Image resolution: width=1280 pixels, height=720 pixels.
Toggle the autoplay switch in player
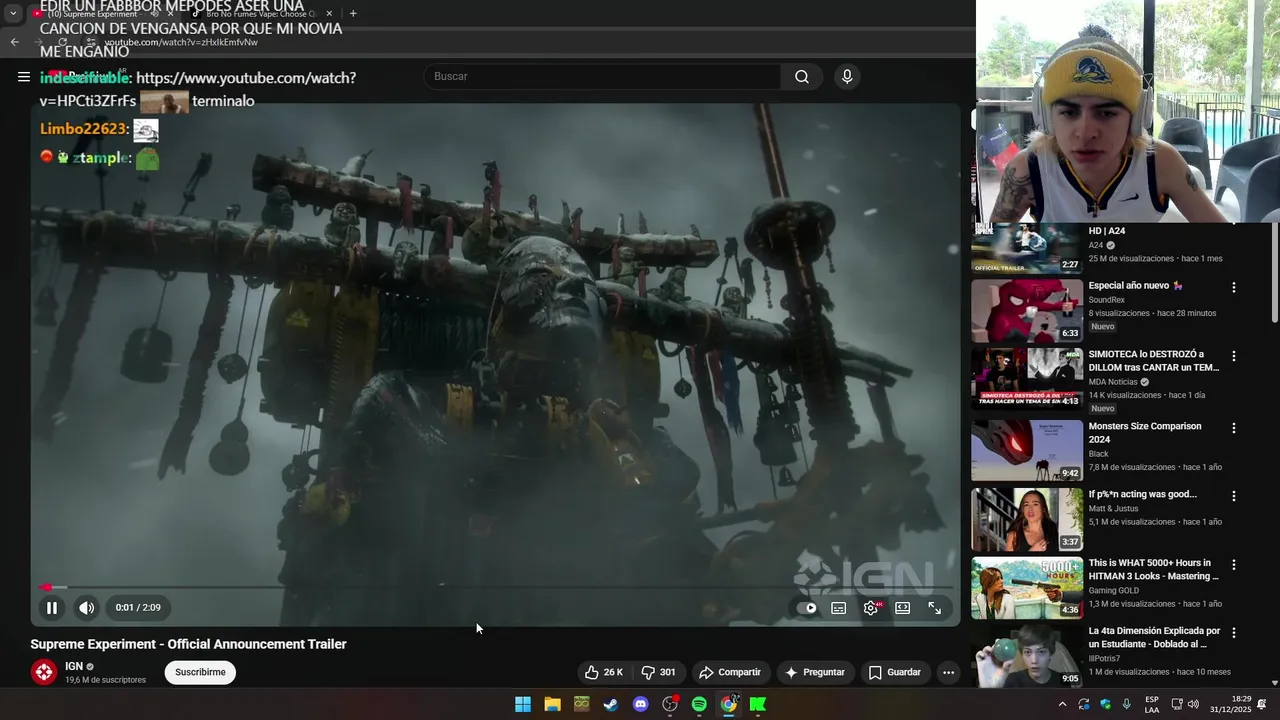coord(806,608)
